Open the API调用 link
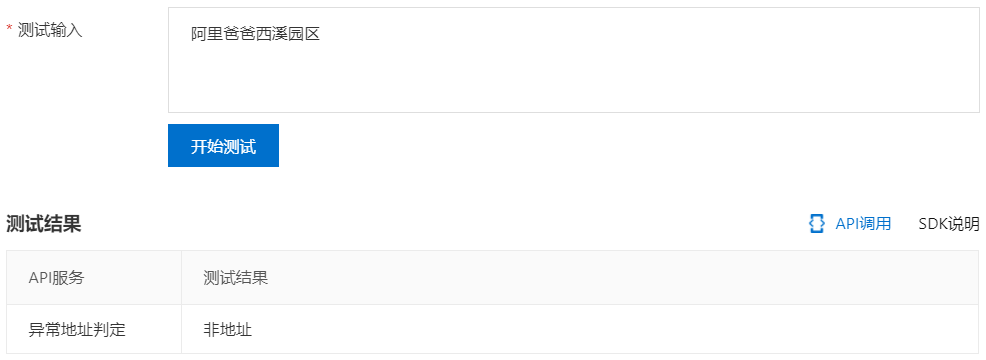 click(863, 223)
